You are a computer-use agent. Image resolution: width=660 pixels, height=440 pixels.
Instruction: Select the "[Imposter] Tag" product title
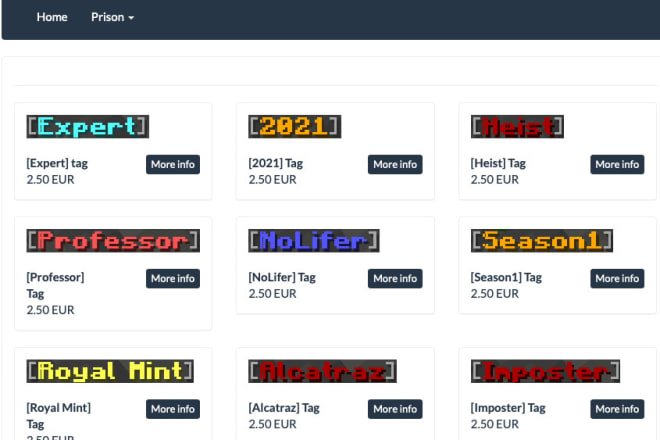(x=508, y=408)
